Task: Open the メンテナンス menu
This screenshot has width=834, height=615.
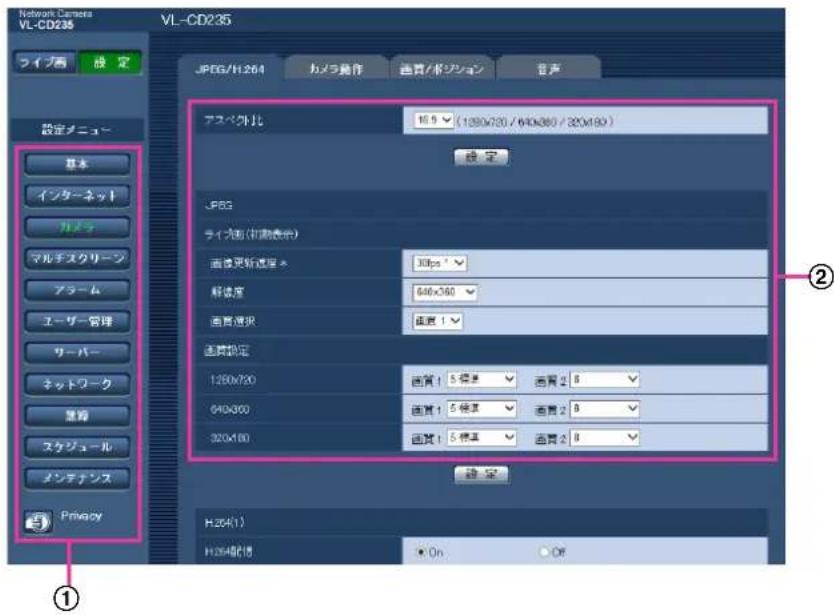Action: [77, 478]
